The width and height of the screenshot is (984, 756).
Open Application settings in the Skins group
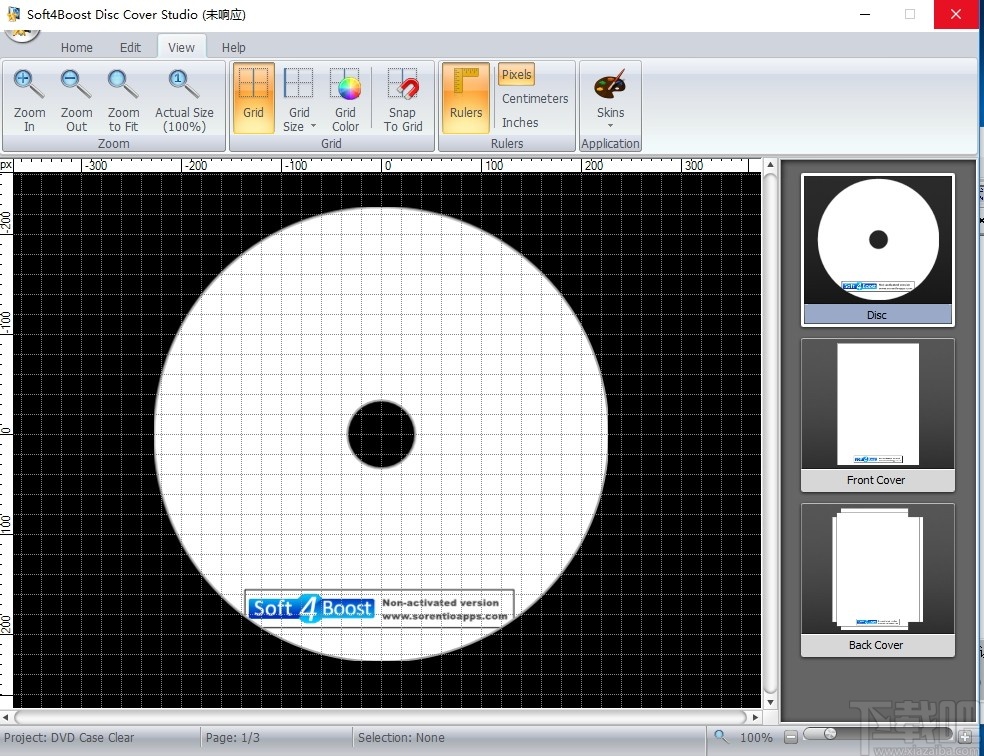(610, 143)
